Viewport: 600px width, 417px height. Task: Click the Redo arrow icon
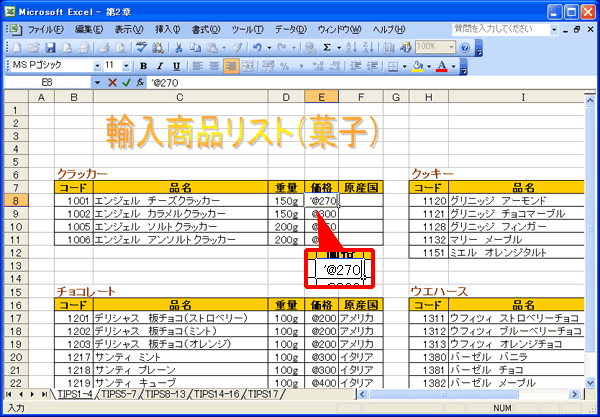click(282, 47)
